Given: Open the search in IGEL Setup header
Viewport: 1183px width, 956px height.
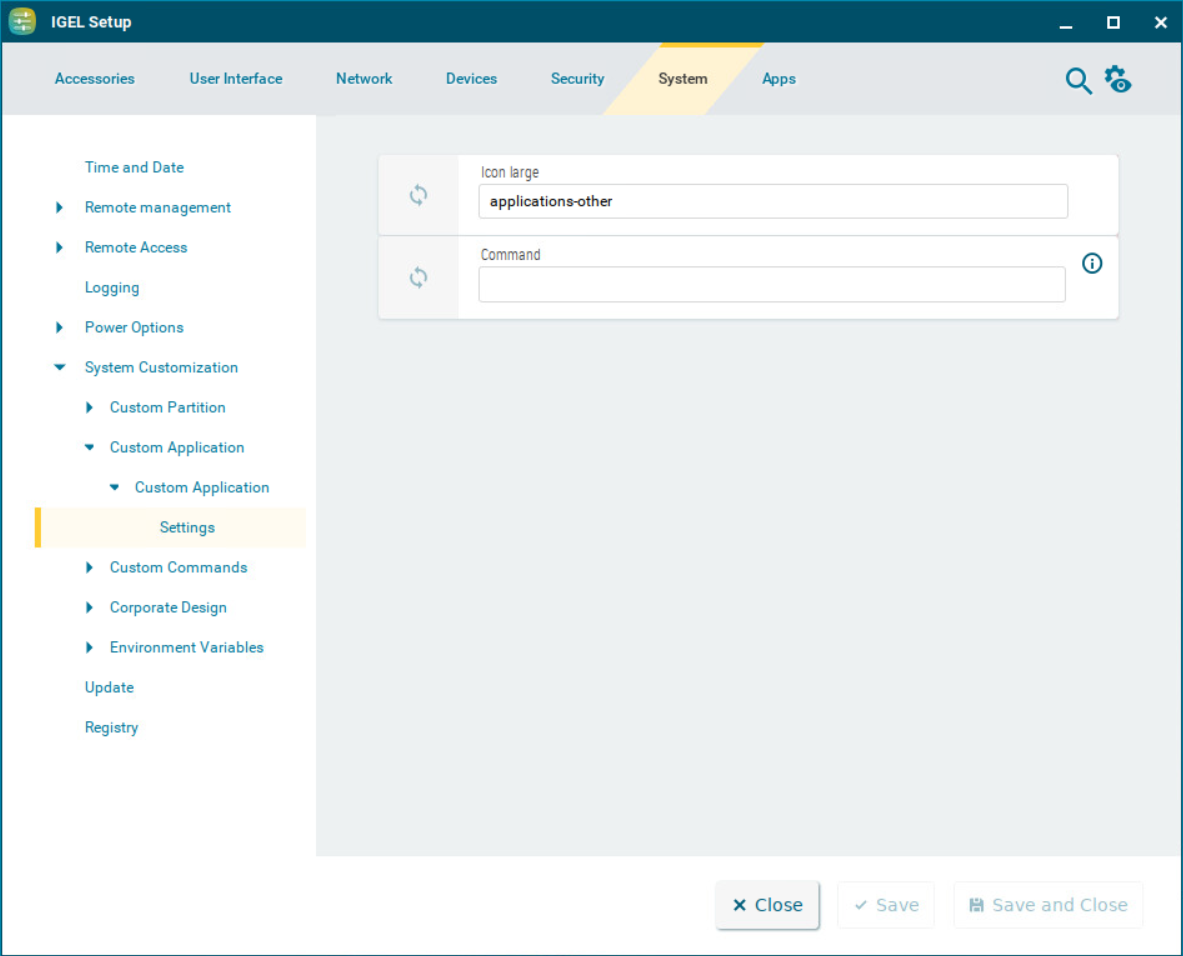Looking at the screenshot, I should pos(1079,81).
